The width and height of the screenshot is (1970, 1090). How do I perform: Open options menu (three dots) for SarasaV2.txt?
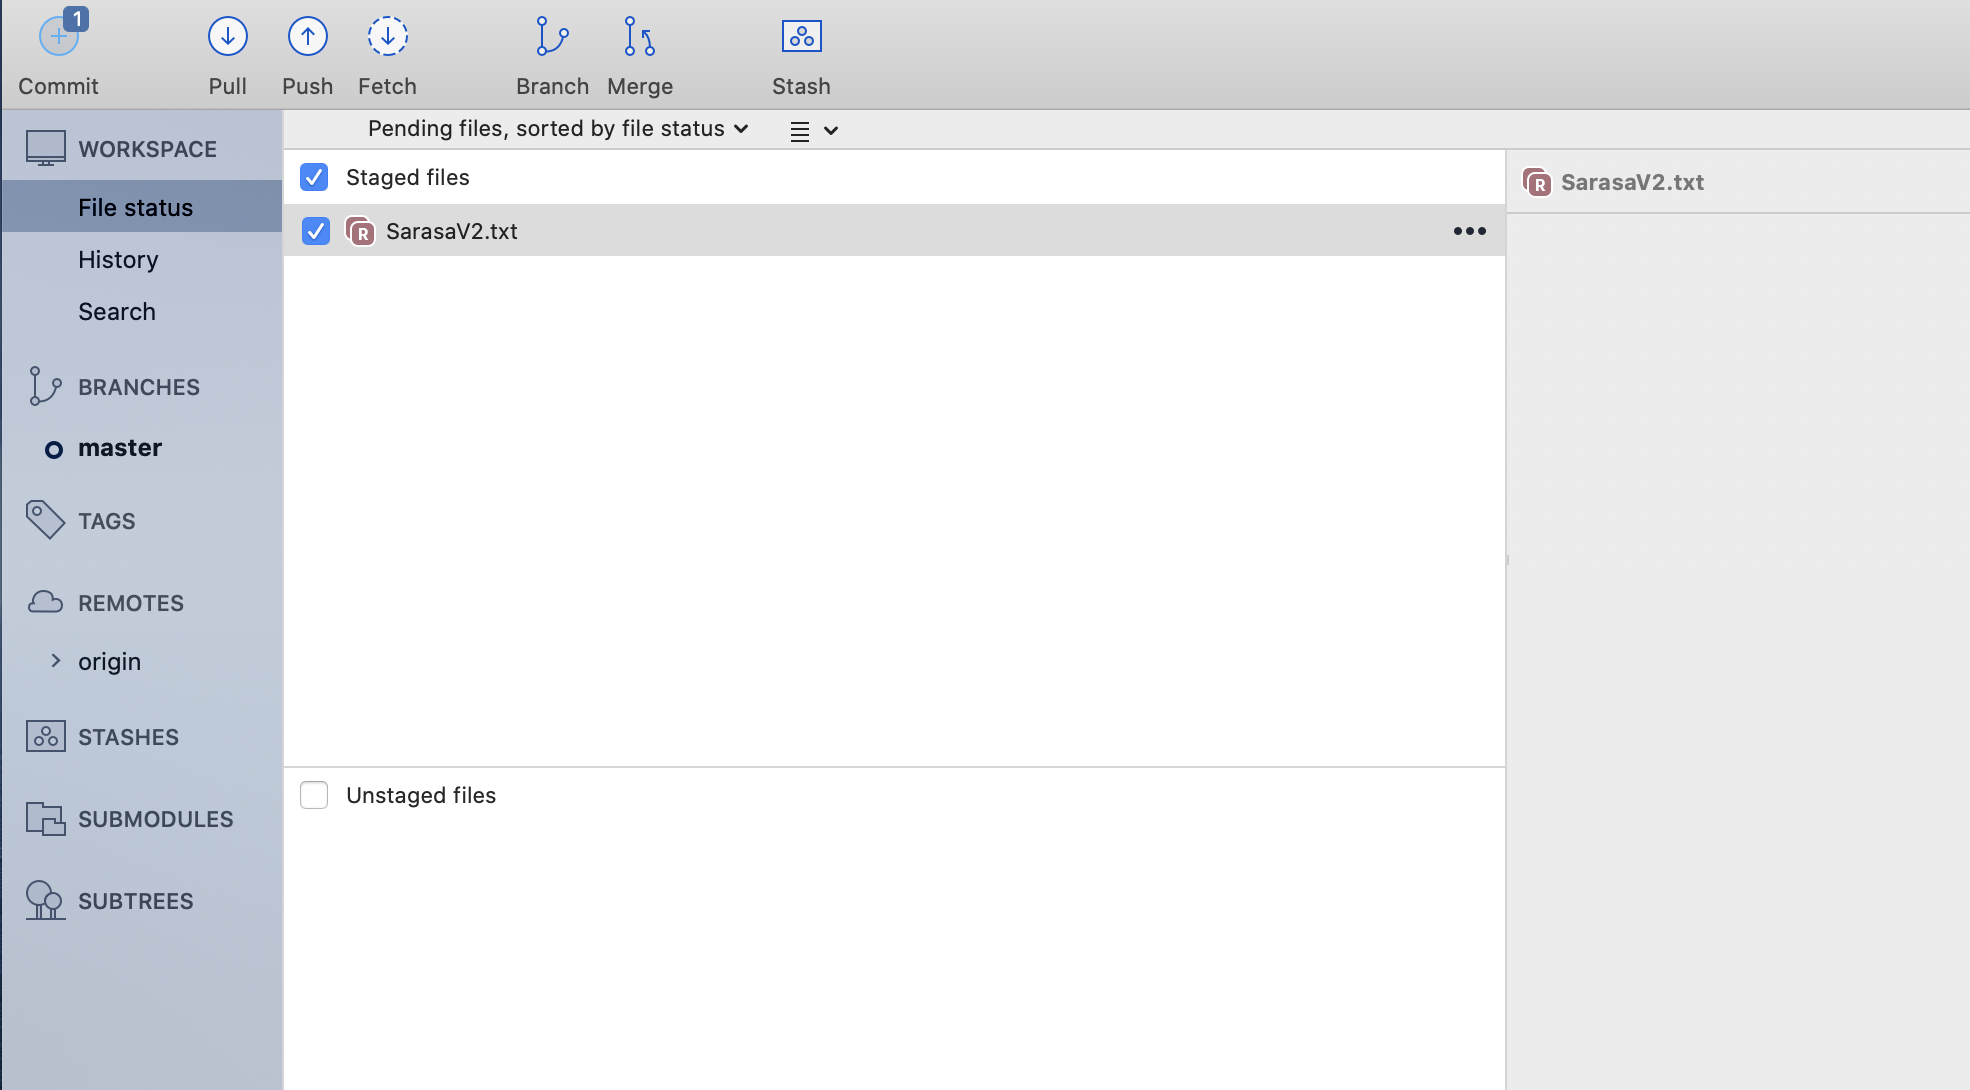pyautogui.click(x=1469, y=231)
